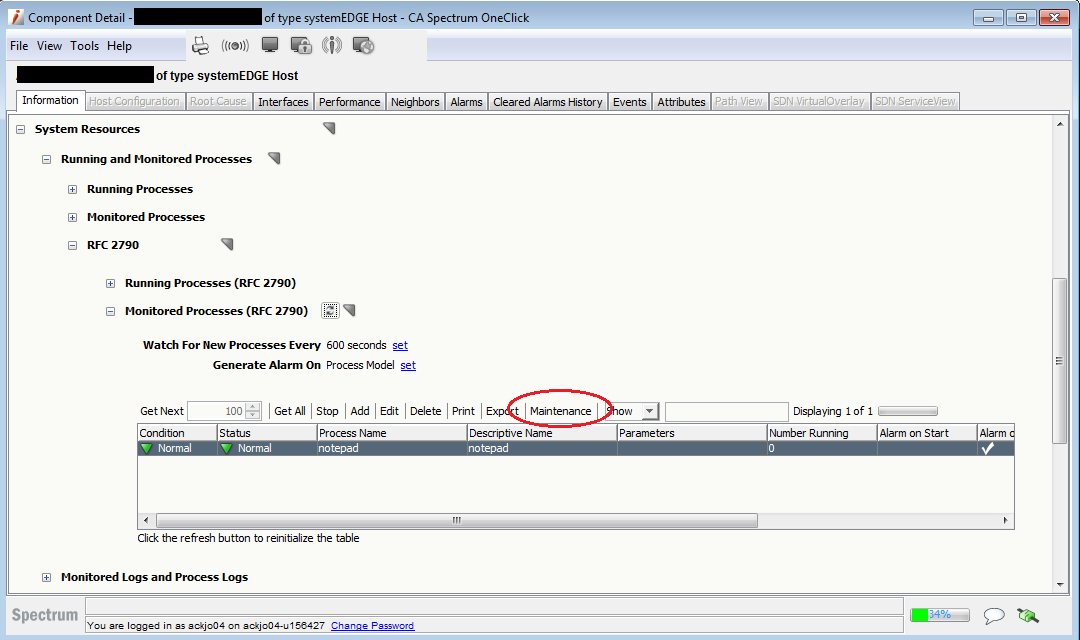Switch to the Interfaces tab

click(x=283, y=101)
